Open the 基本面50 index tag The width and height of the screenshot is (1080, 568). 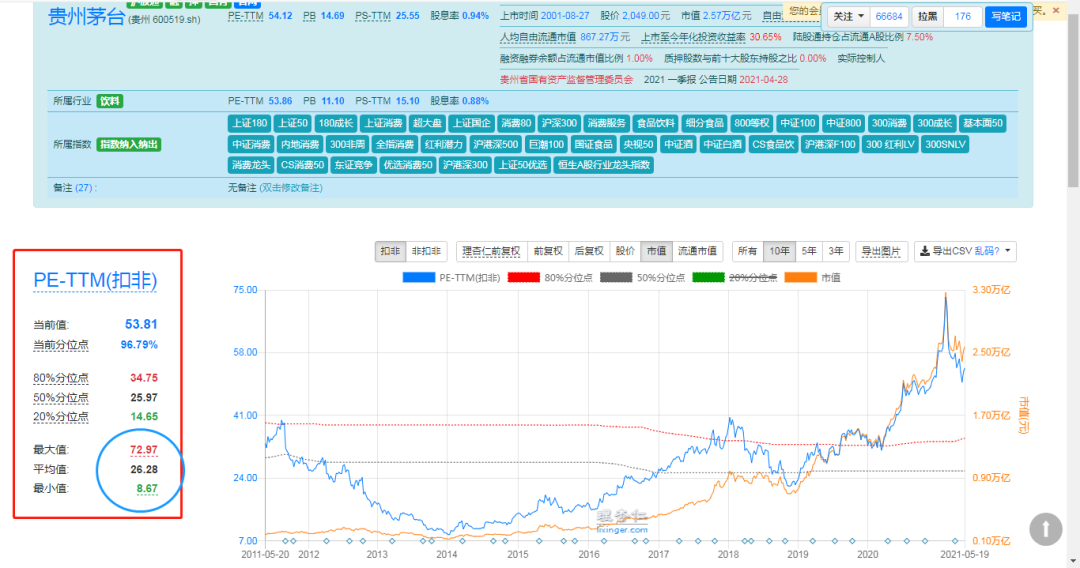coord(983,123)
